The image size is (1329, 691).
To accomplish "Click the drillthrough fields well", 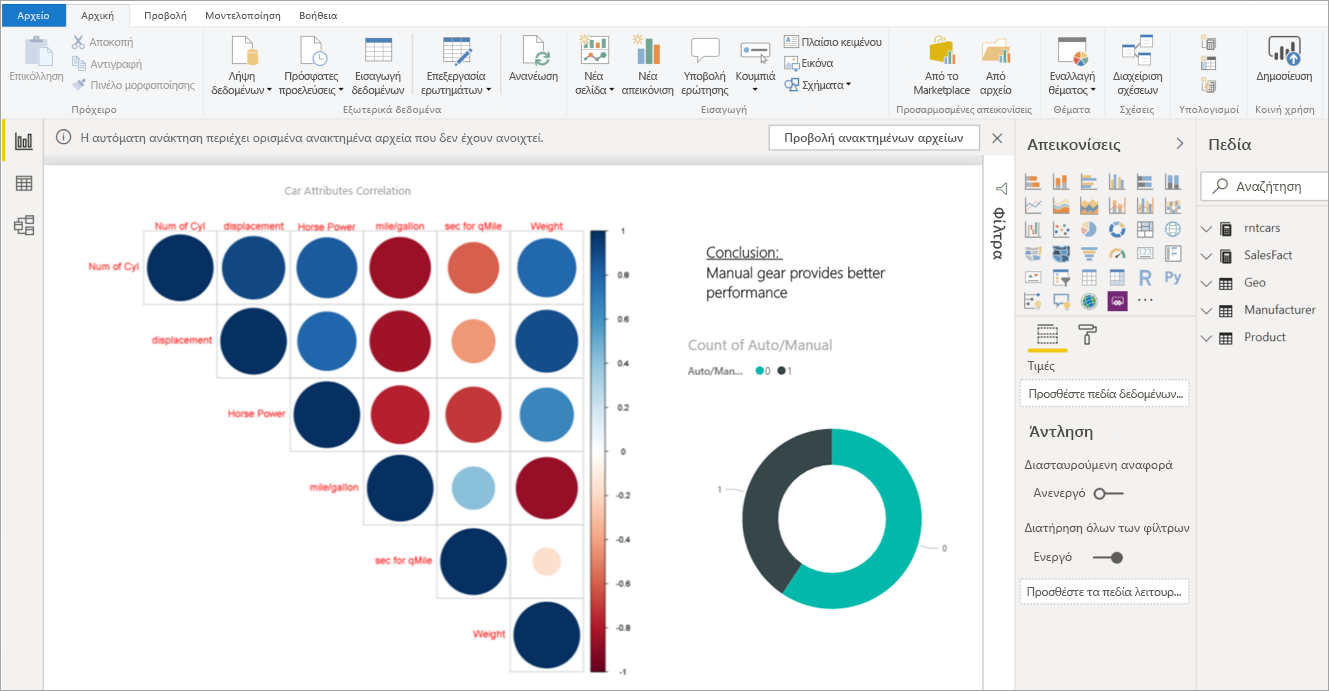I will [x=1105, y=592].
